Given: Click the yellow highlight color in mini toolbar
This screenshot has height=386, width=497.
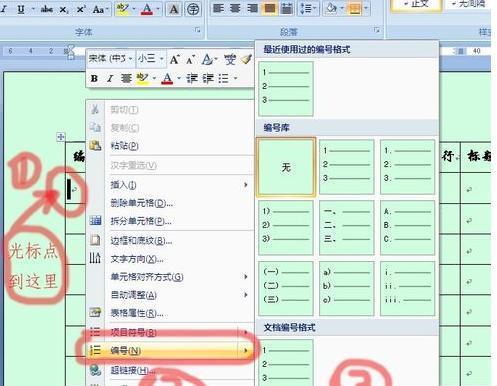Looking at the screenshot, I should click(143, 79).
